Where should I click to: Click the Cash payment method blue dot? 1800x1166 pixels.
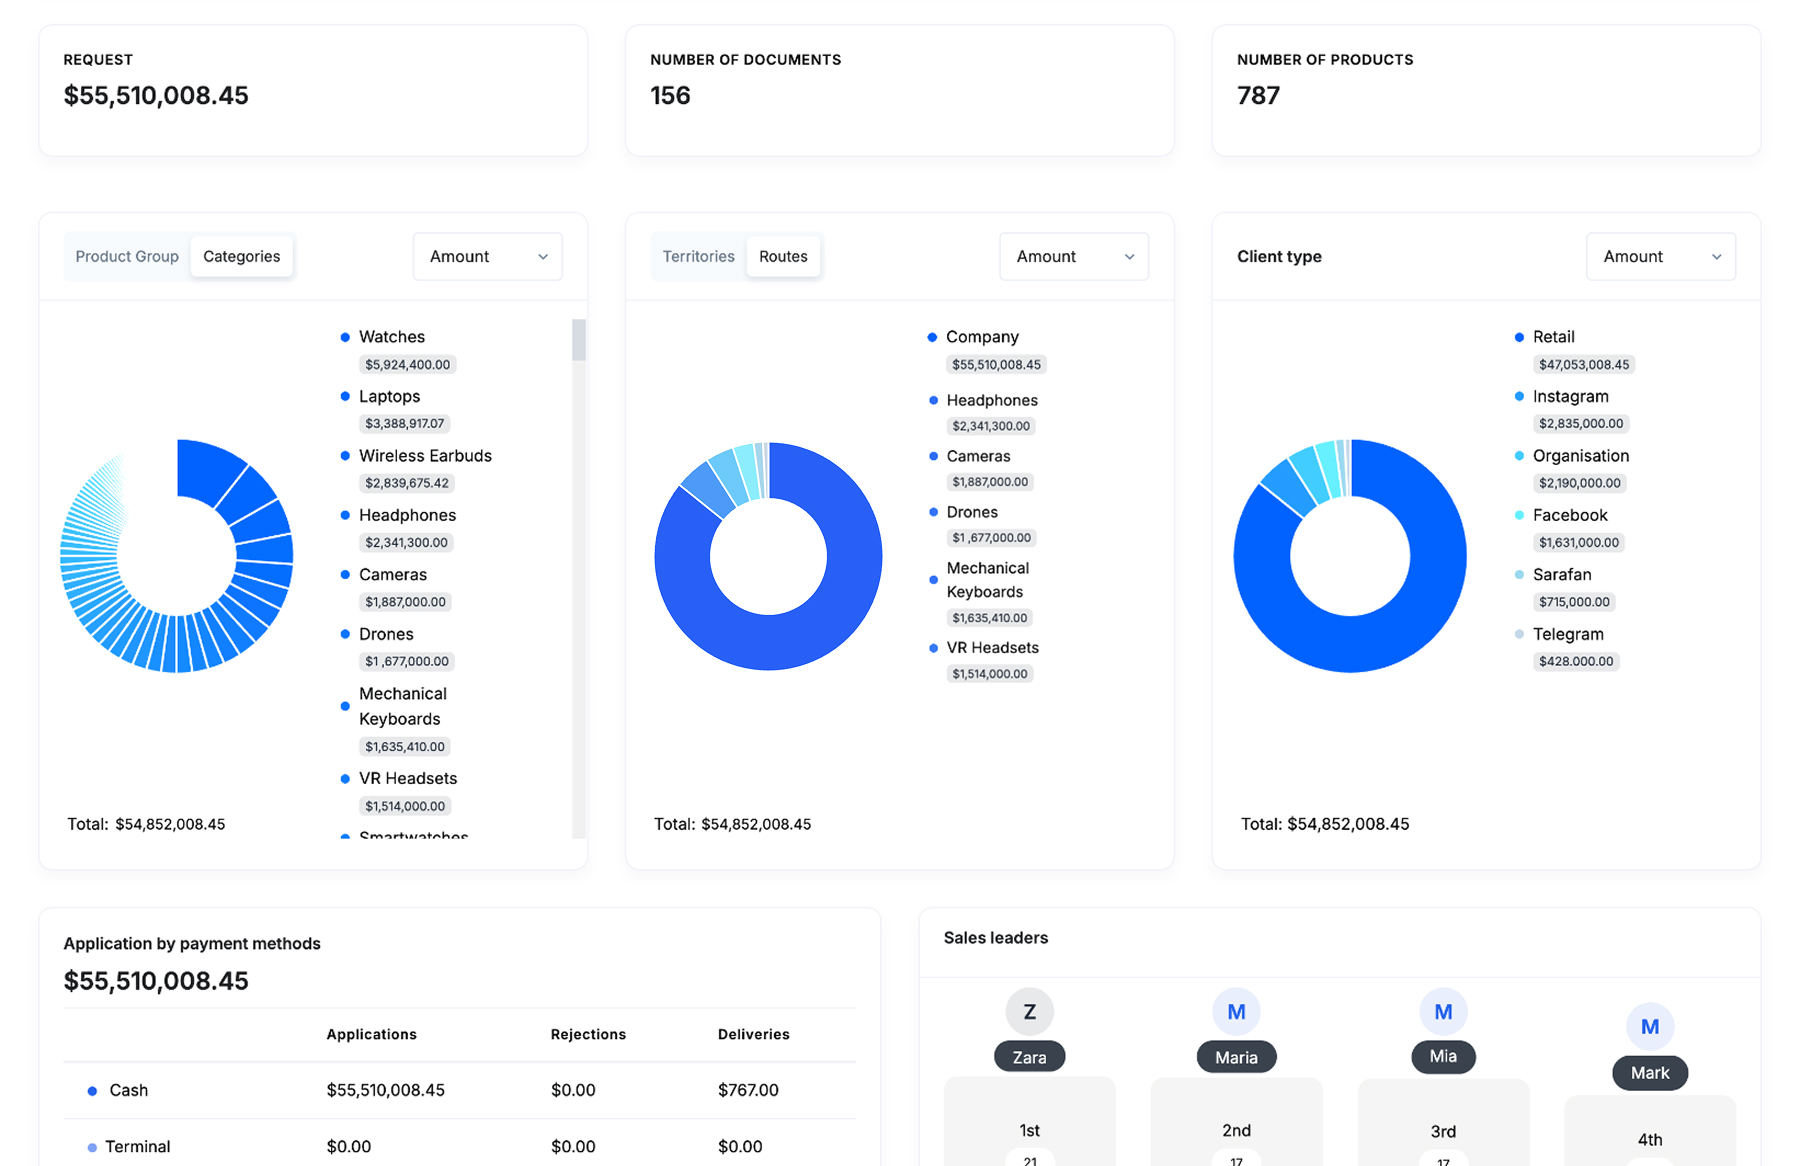pyautogui.click(x=92, y=1091)
